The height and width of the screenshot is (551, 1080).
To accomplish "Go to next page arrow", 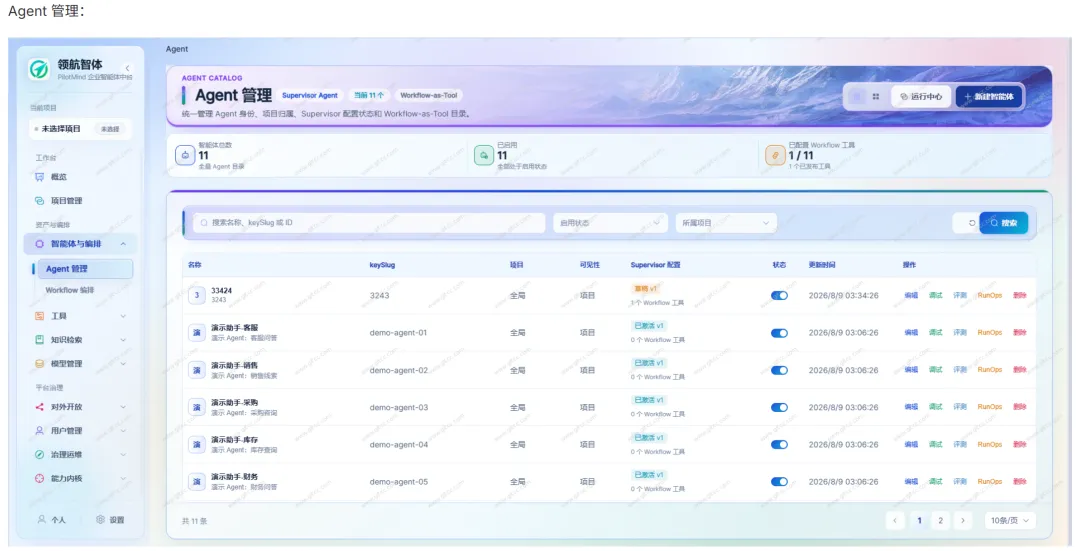I will click(962, 521).
